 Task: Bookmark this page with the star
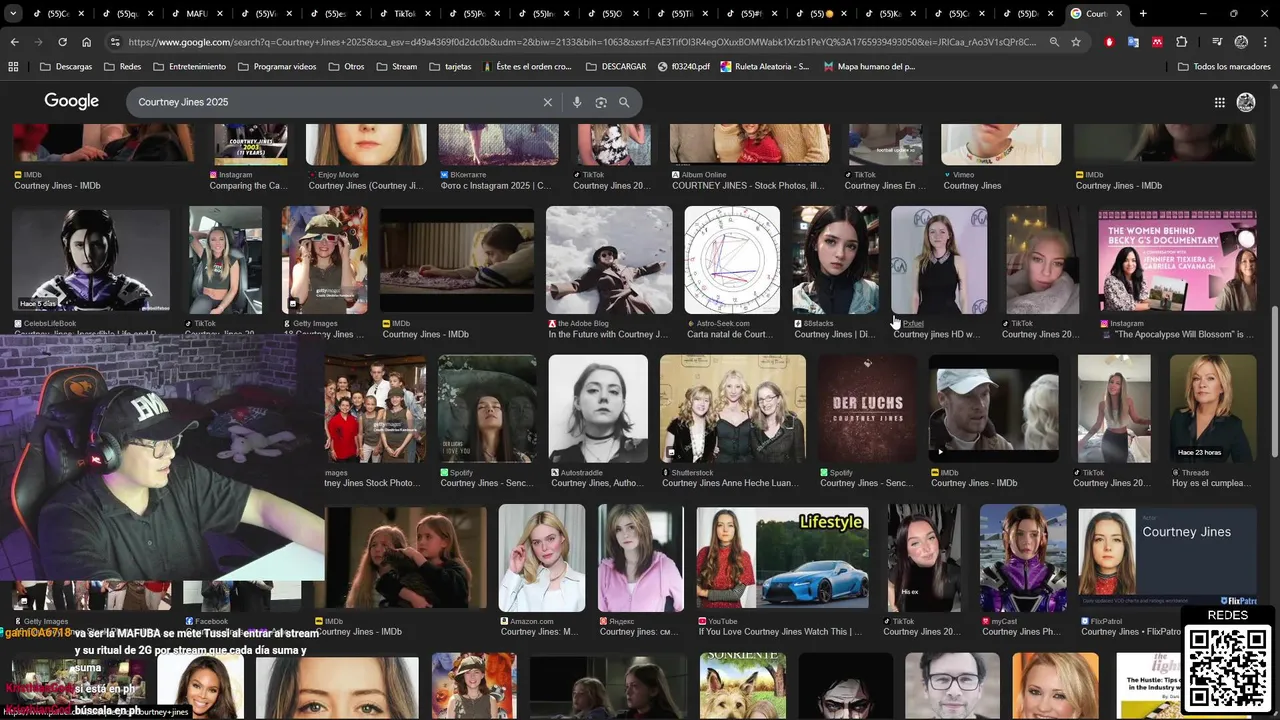tap(1076, 42)
